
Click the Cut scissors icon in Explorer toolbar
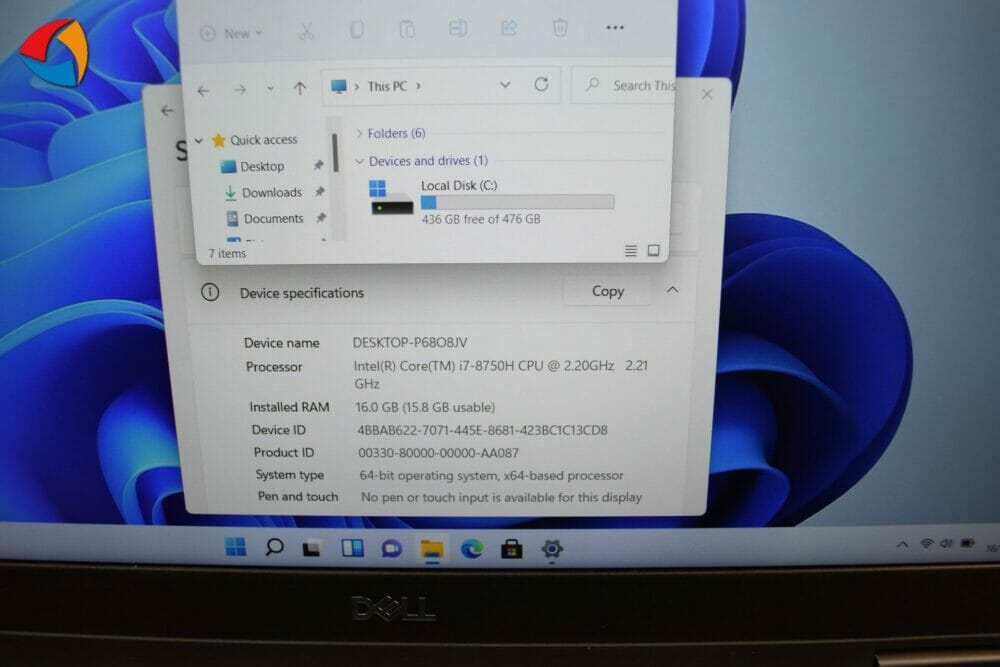[x=307, y=30]
